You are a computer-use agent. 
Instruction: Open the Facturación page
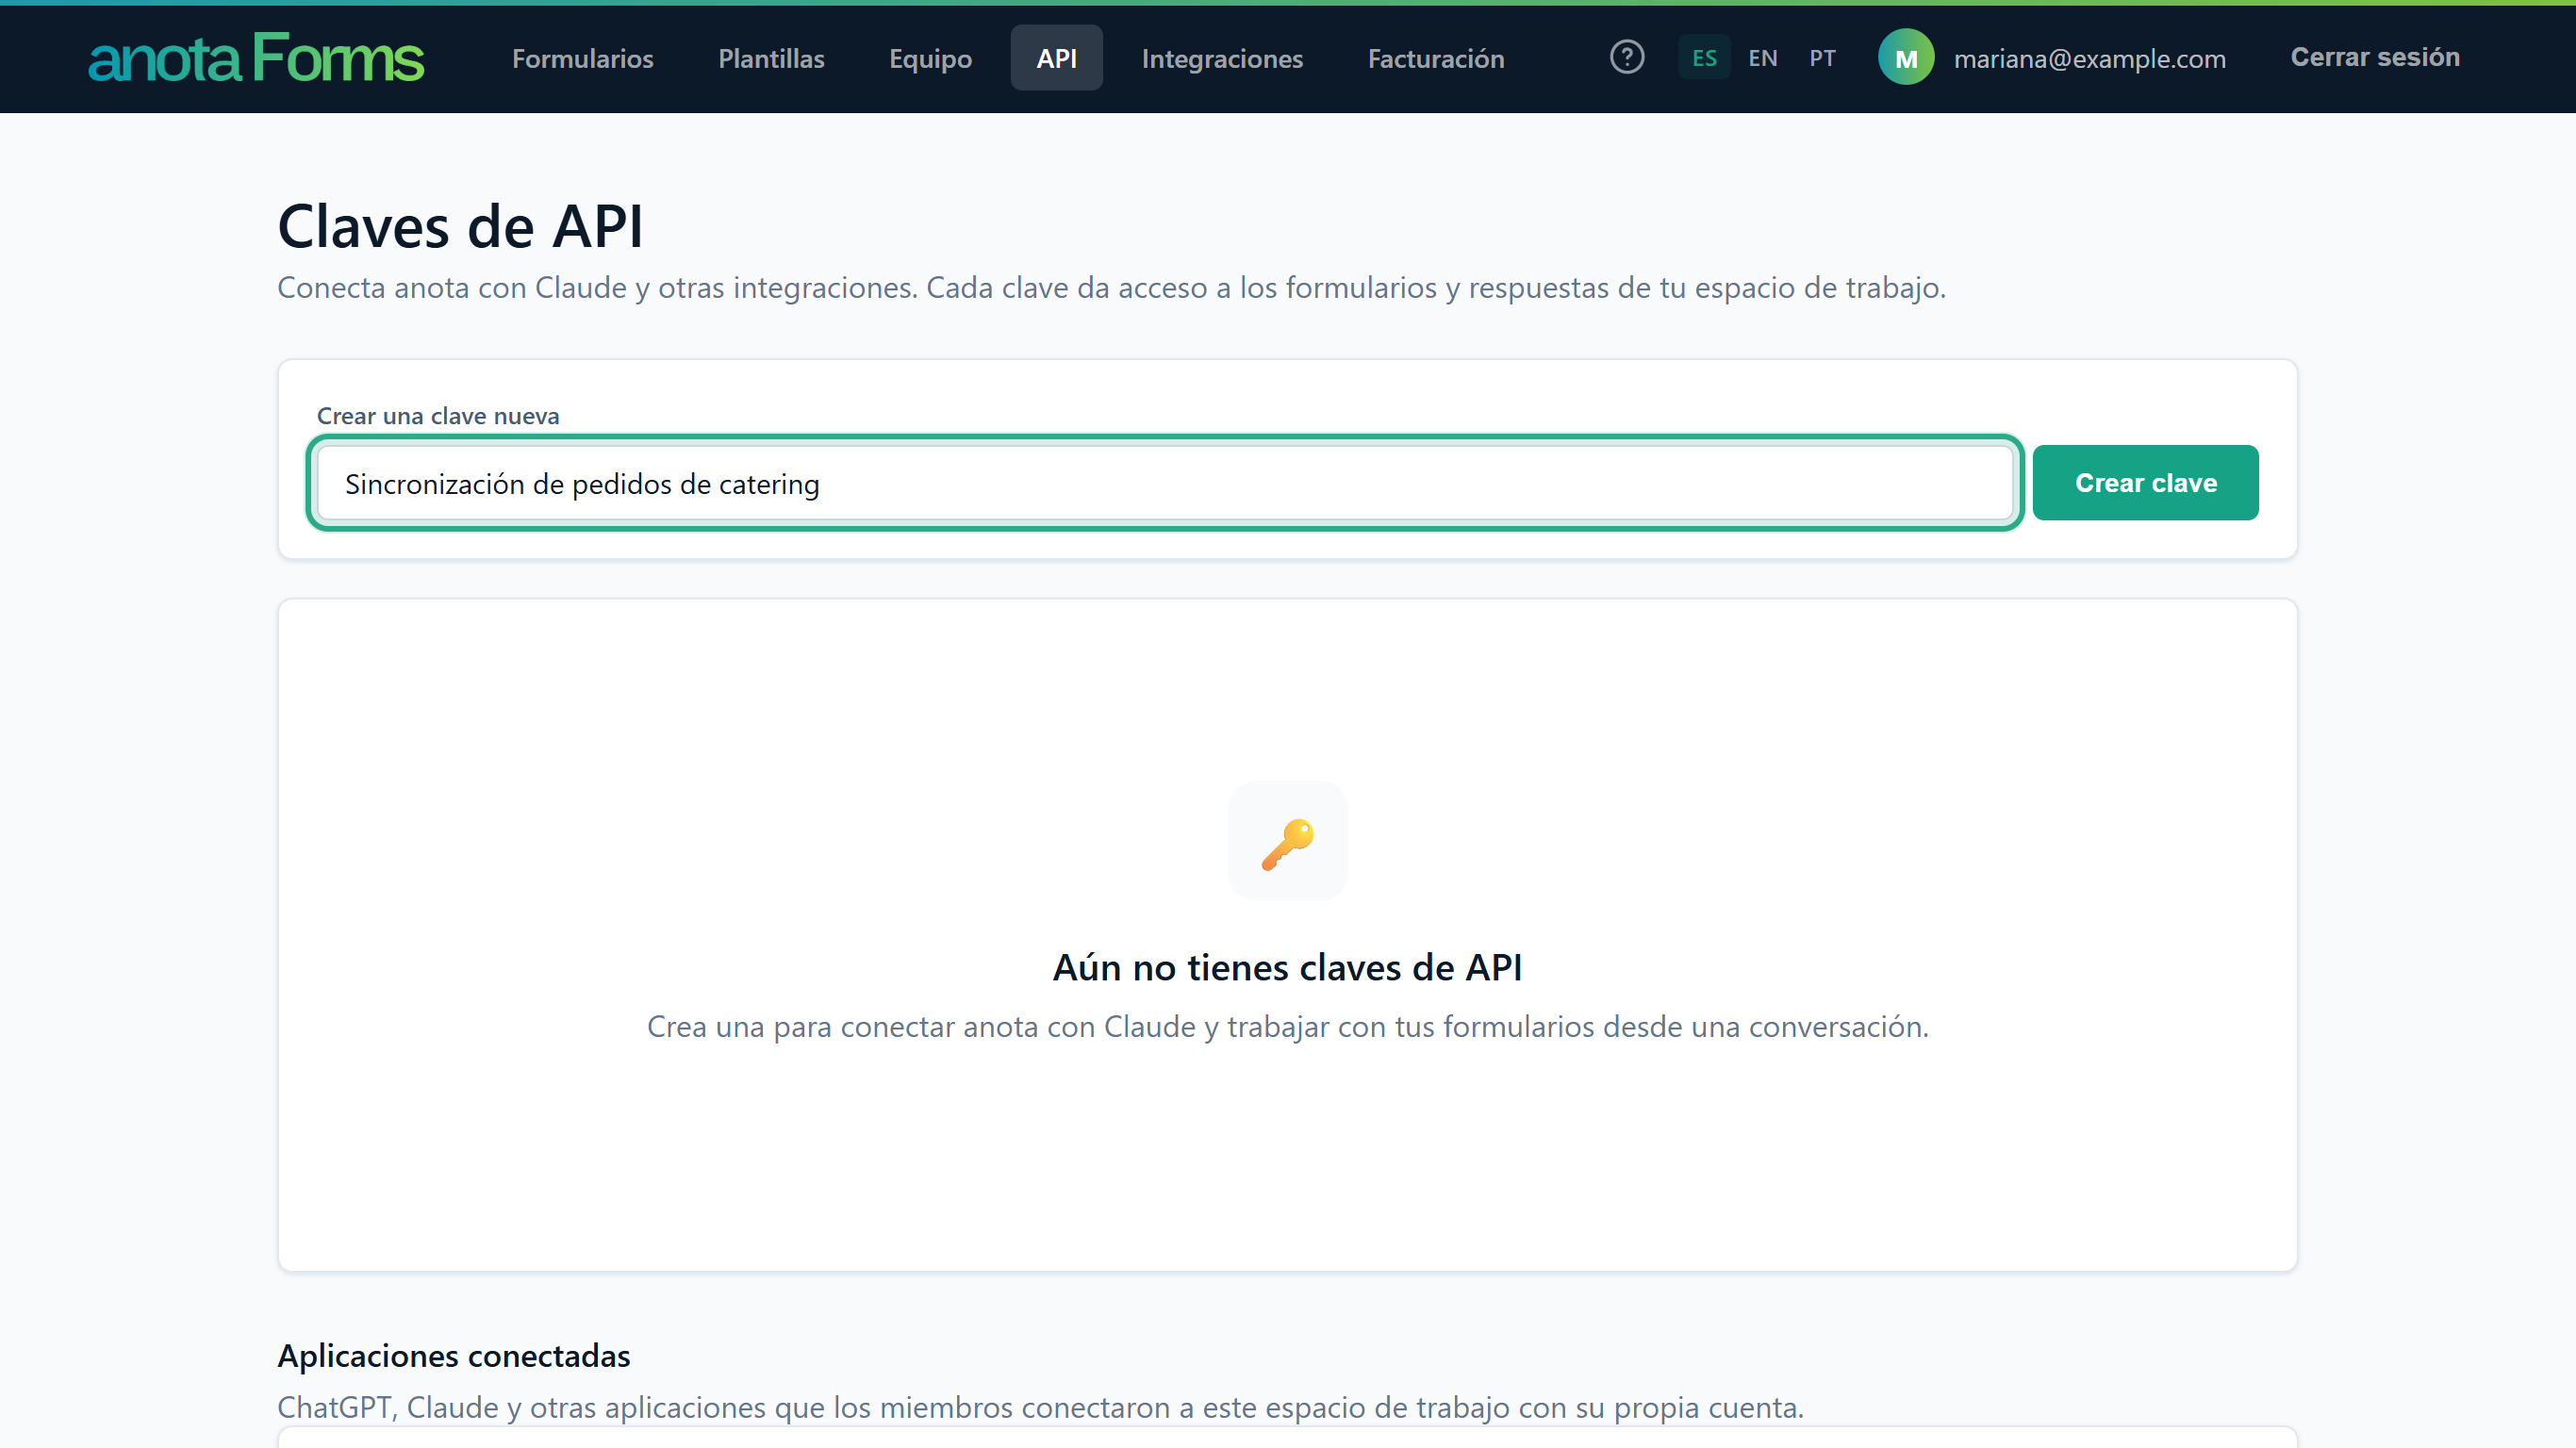point(1436,58)
